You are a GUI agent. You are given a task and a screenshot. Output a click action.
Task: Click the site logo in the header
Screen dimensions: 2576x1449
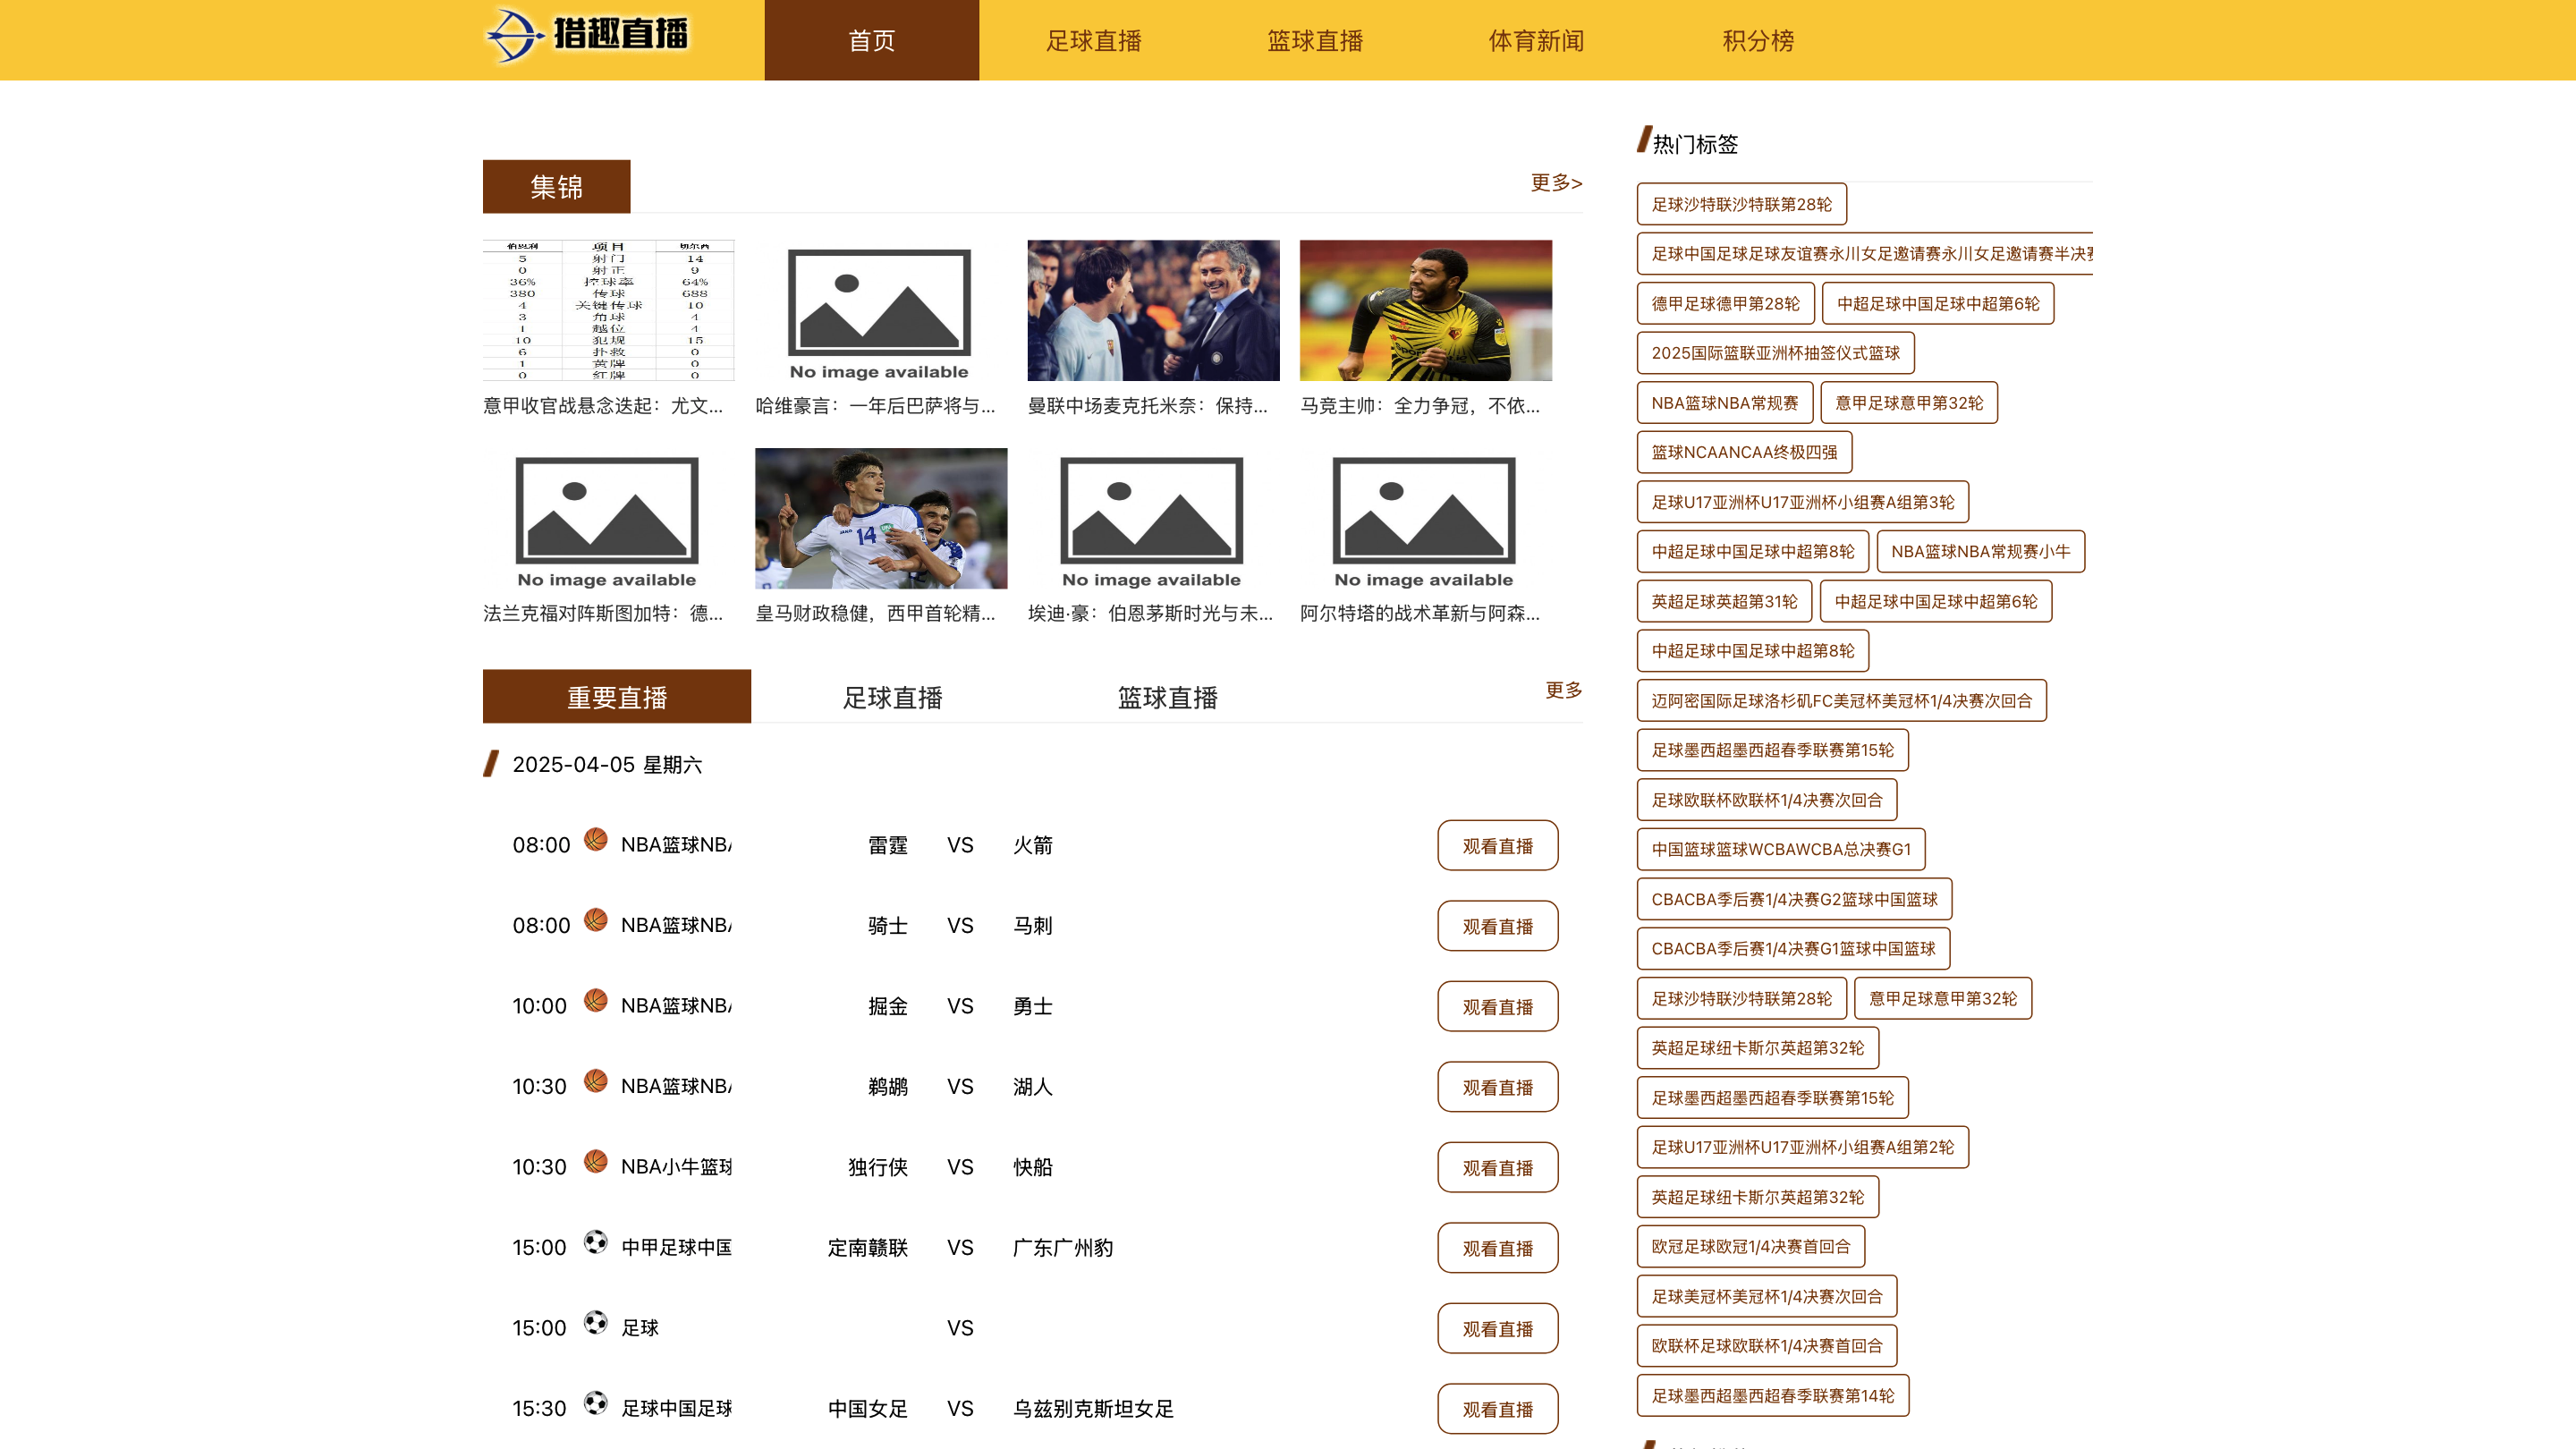[x=588, y=36]
